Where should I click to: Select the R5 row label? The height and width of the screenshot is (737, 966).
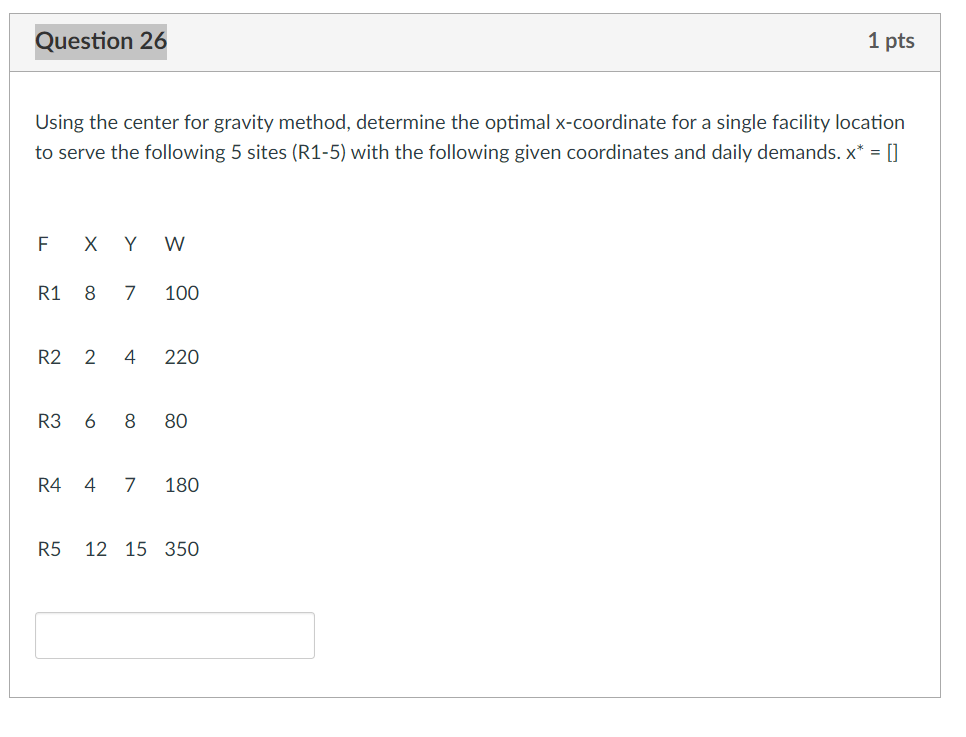[x=49, y=549]
